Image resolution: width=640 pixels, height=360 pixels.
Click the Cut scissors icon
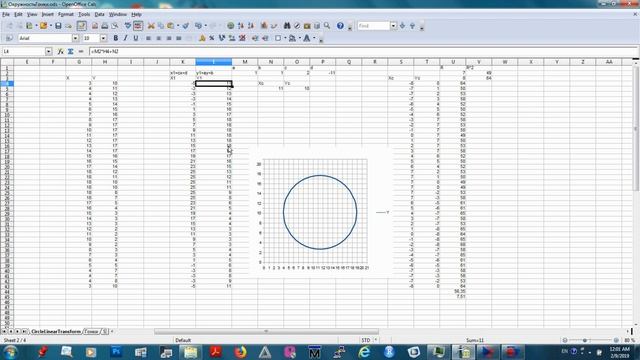(151, 26)
